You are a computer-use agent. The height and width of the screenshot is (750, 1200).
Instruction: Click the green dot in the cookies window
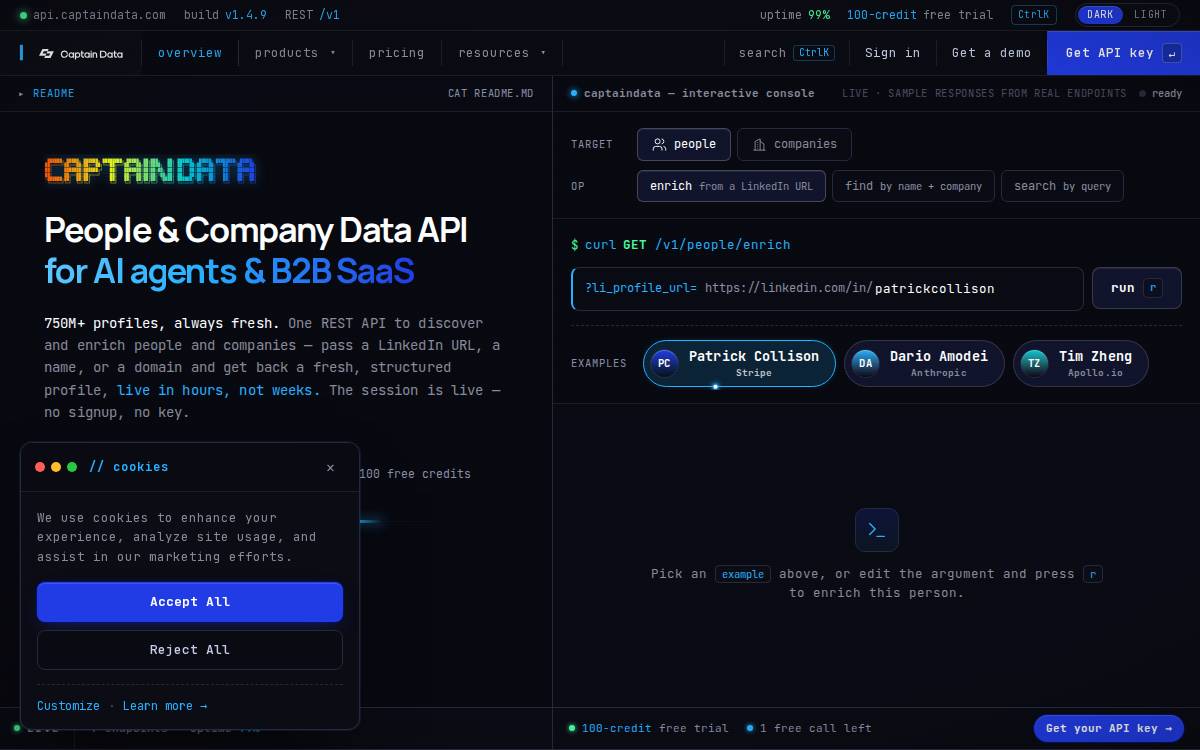coord(72,467)
